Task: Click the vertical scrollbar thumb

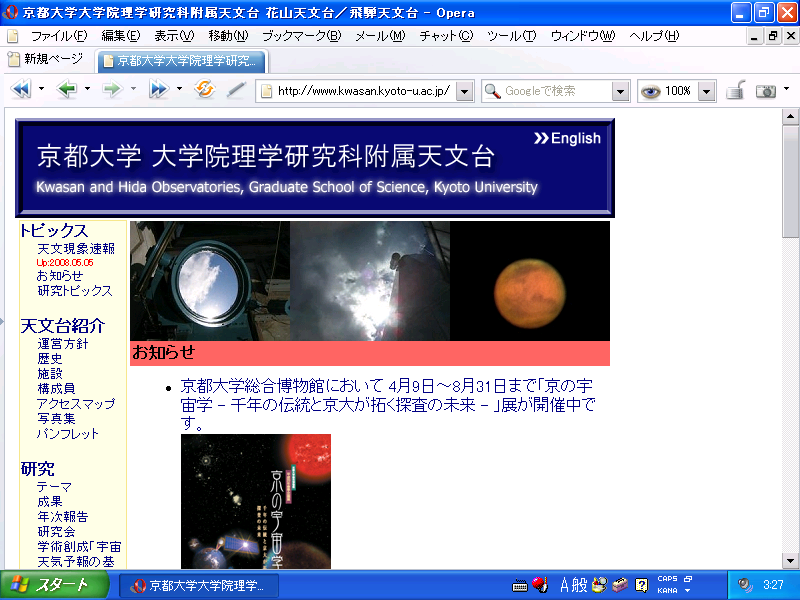Action: click(x=790, y=181)
